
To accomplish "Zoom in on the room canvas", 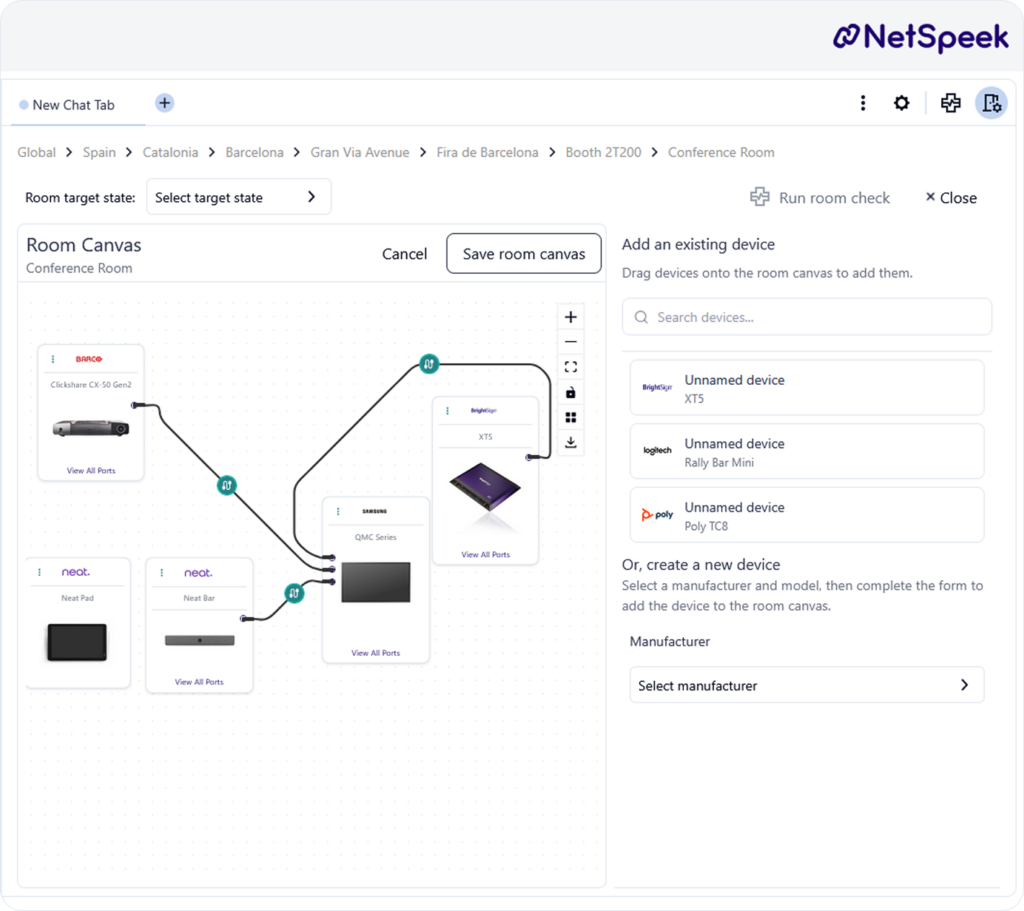I will [571, 317].
